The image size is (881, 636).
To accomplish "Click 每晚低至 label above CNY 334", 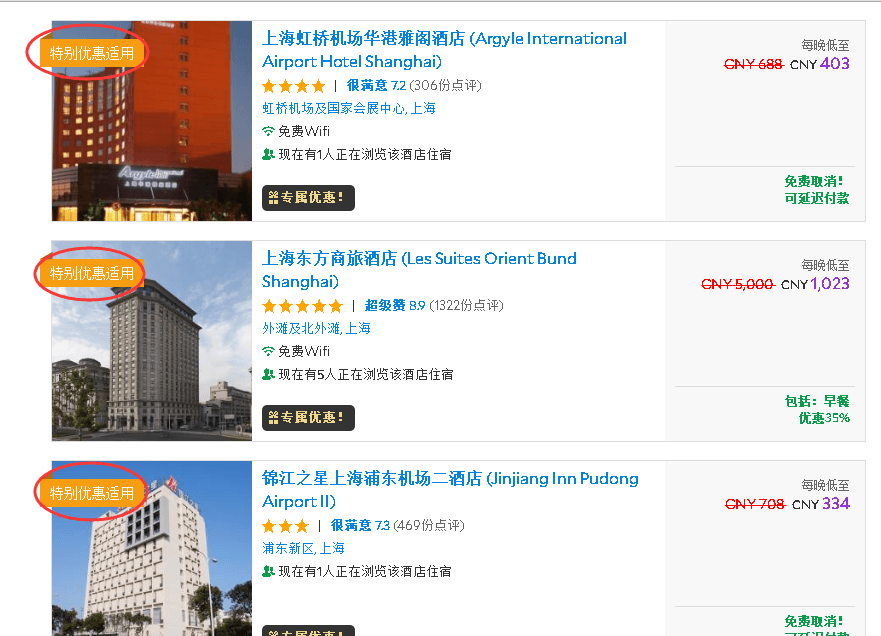I will coord(825,485).
